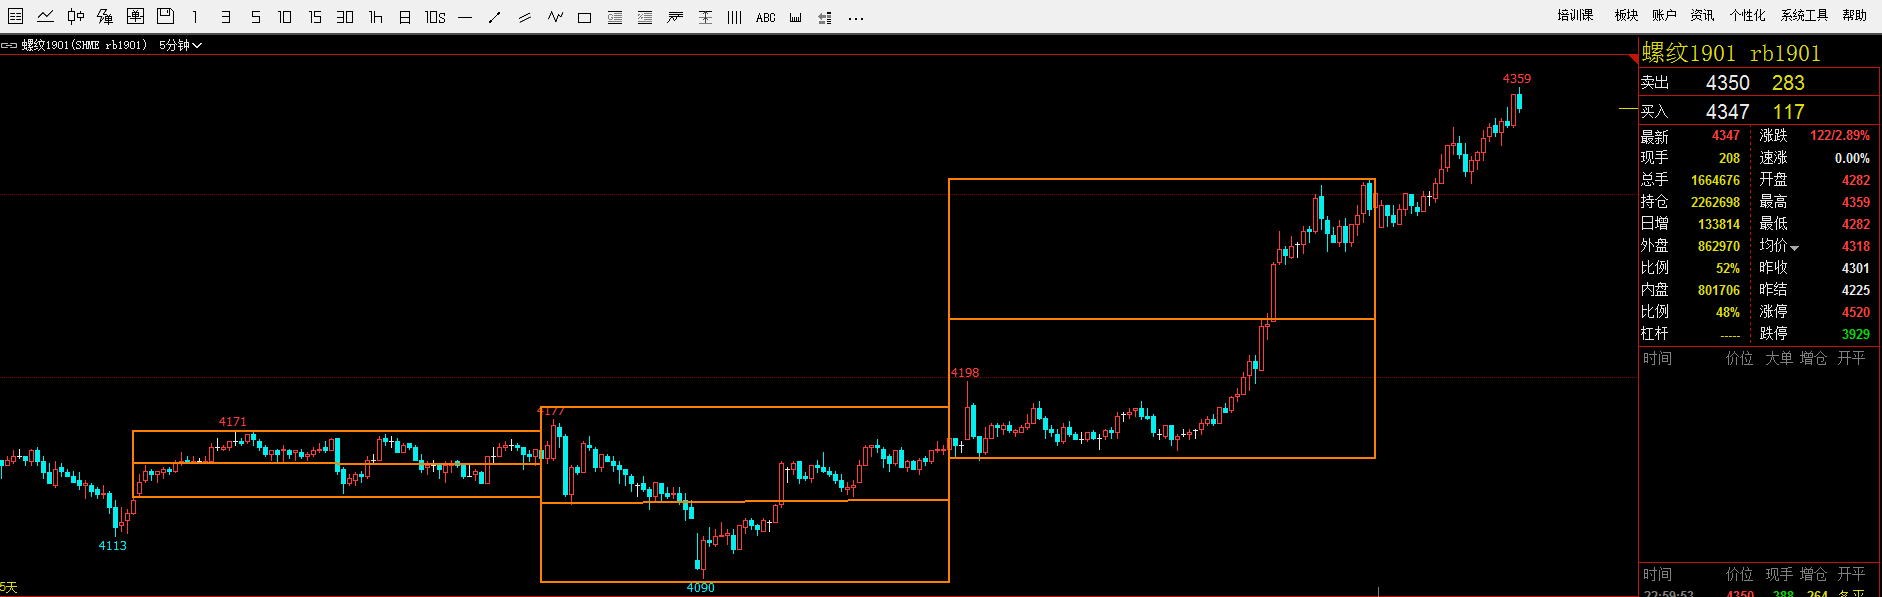1882x597 pixels.
Task: Click the 外盘 value 862970
Action: 1719,246
